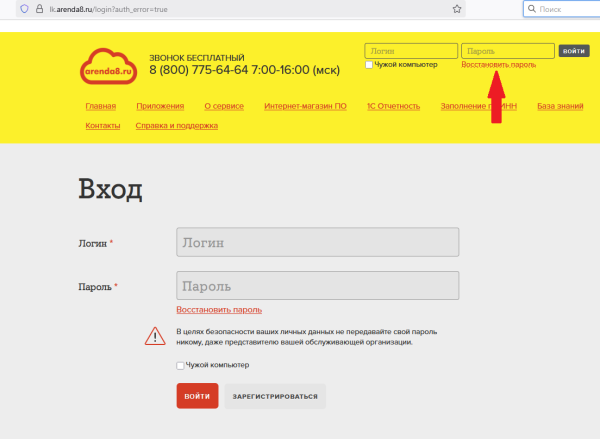This screenshot has height=439, width=600.
Task: Select the 'База знаний' navigation link
Action: (559, 106)
